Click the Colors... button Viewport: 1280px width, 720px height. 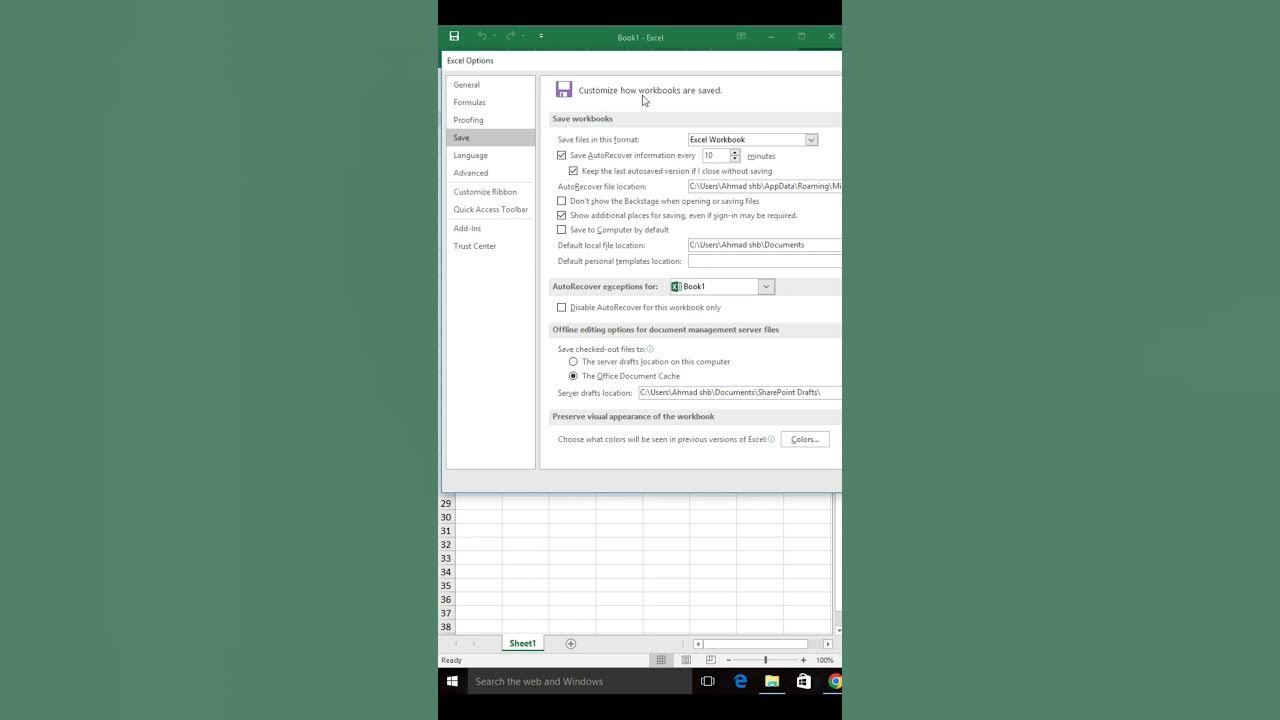[x=805, y=439]
